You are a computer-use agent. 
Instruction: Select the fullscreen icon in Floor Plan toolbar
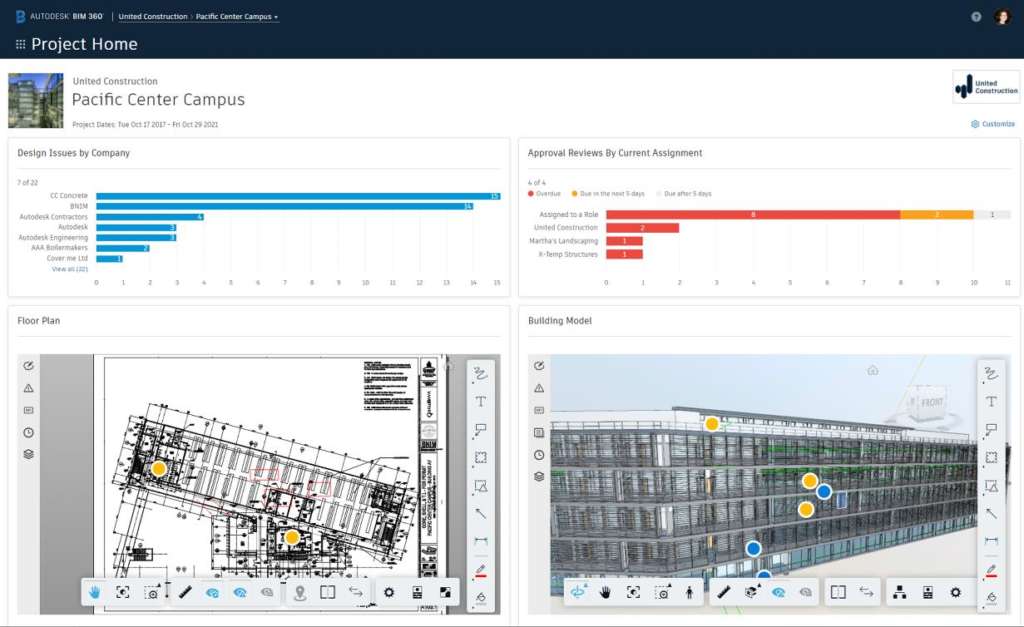[445, 592]
